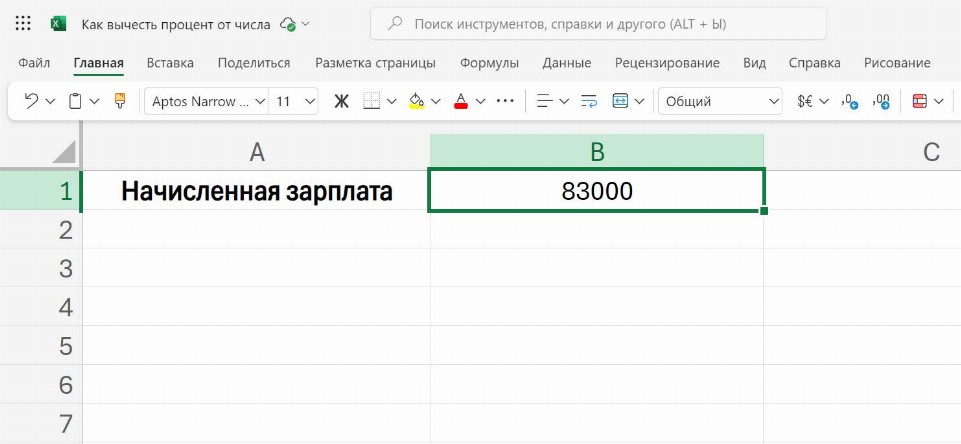The width and height of the screenshot is (961, 444).
Task: Expand the font size dropdown showing 11
Action: (x=295, y=101)
